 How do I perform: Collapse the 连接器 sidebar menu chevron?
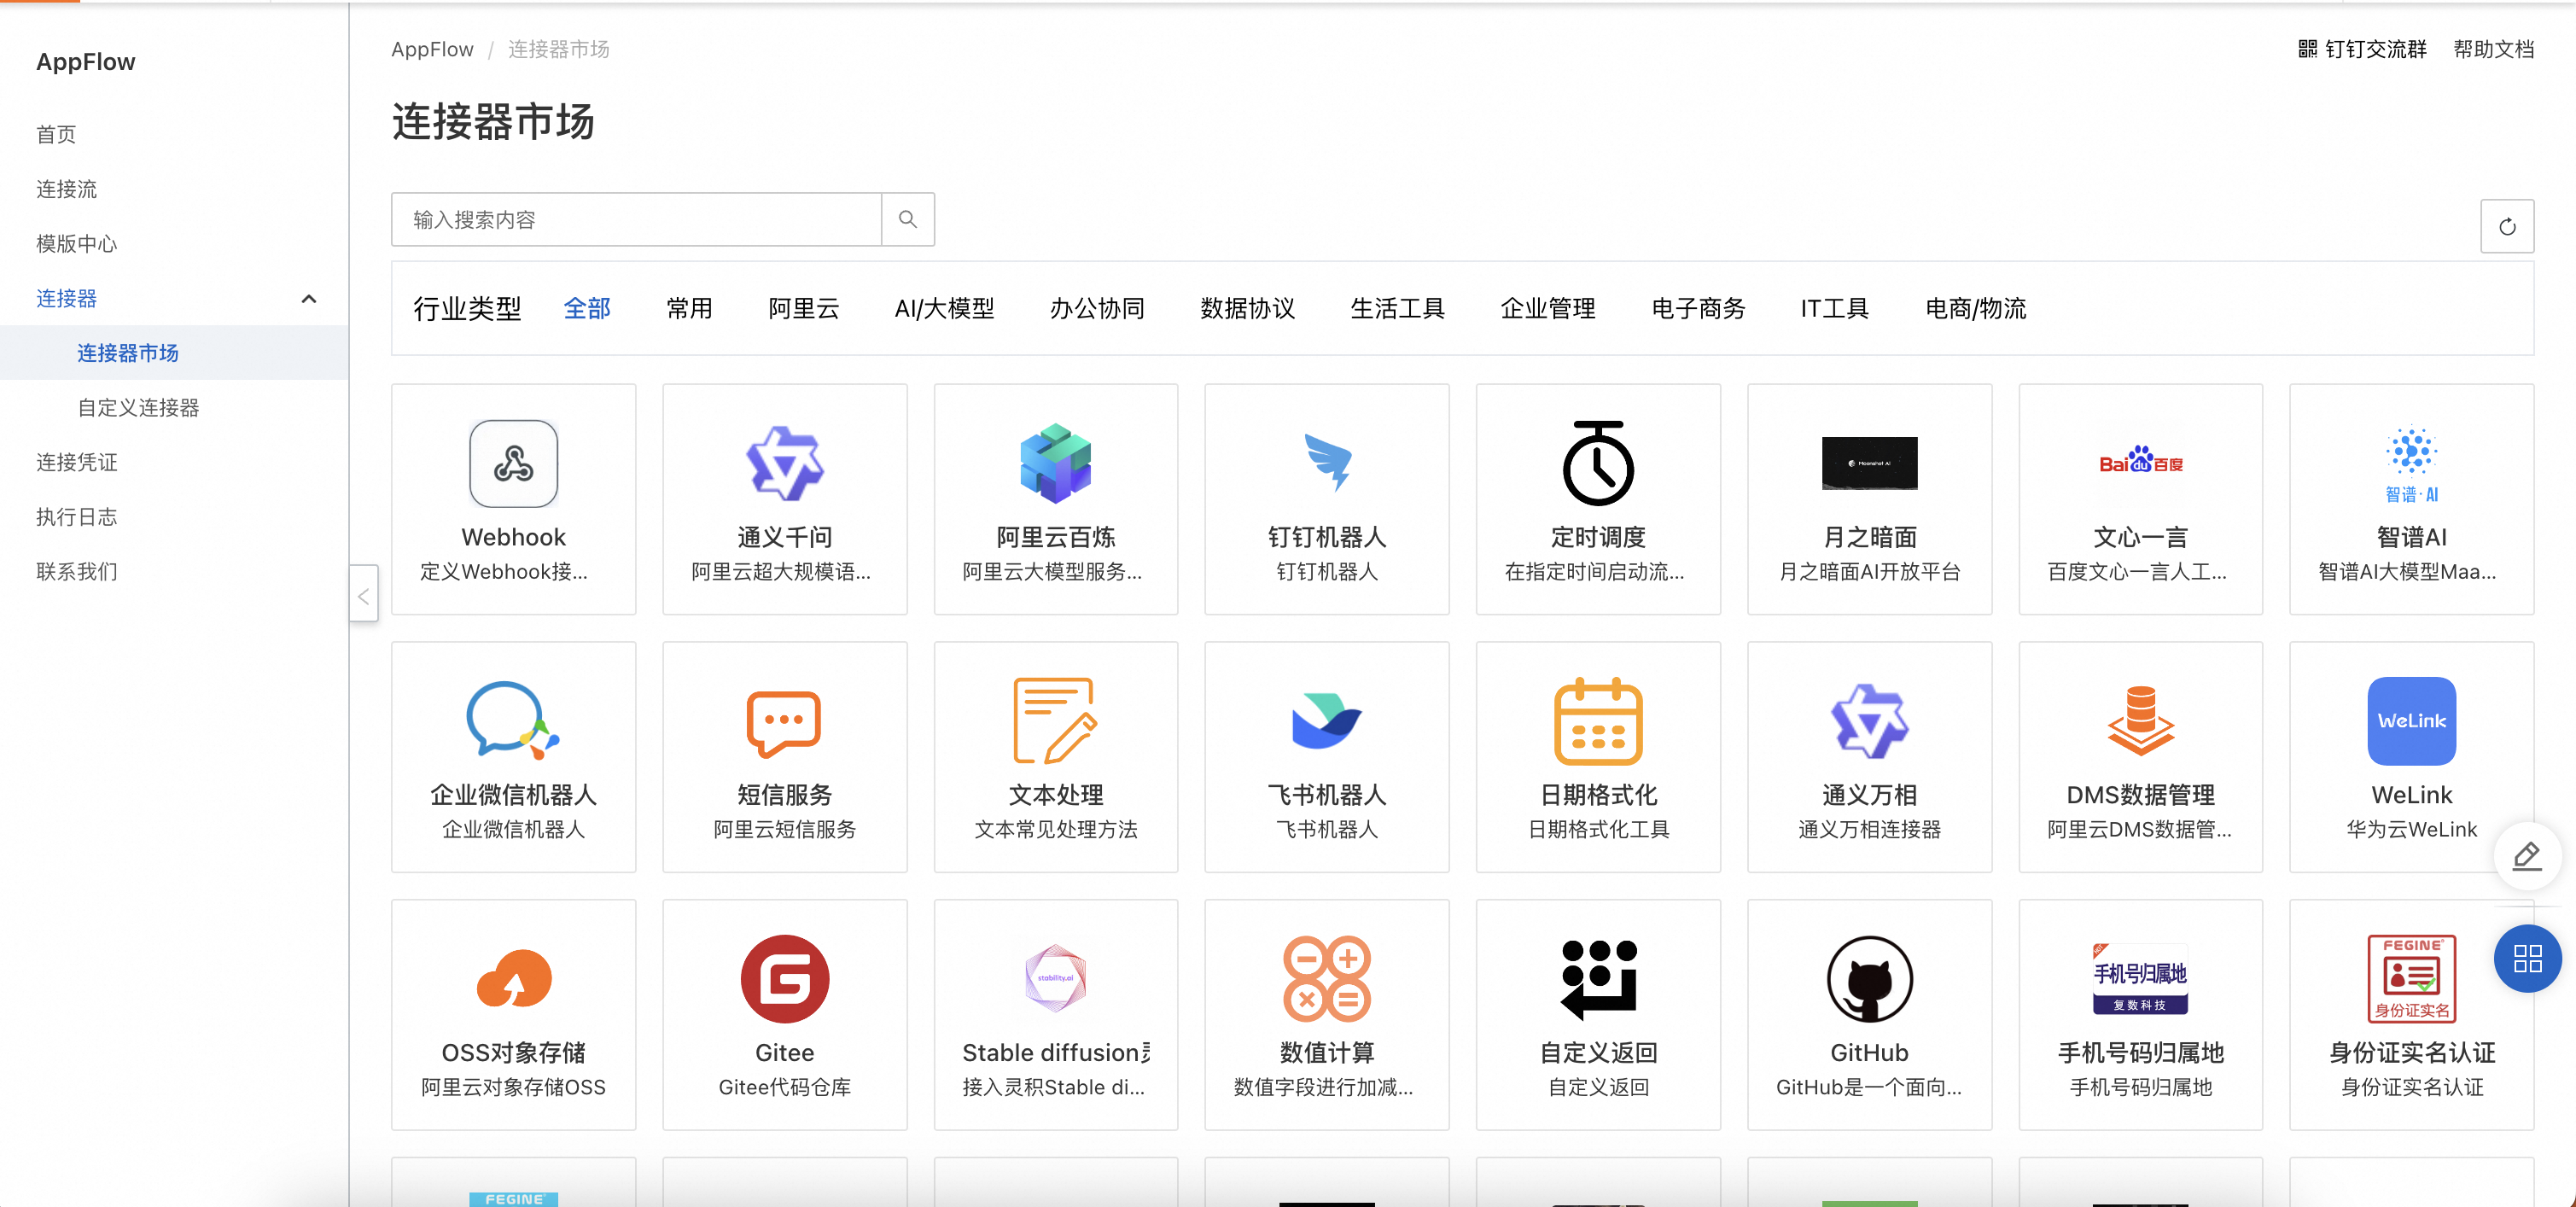tap(309, 299)
